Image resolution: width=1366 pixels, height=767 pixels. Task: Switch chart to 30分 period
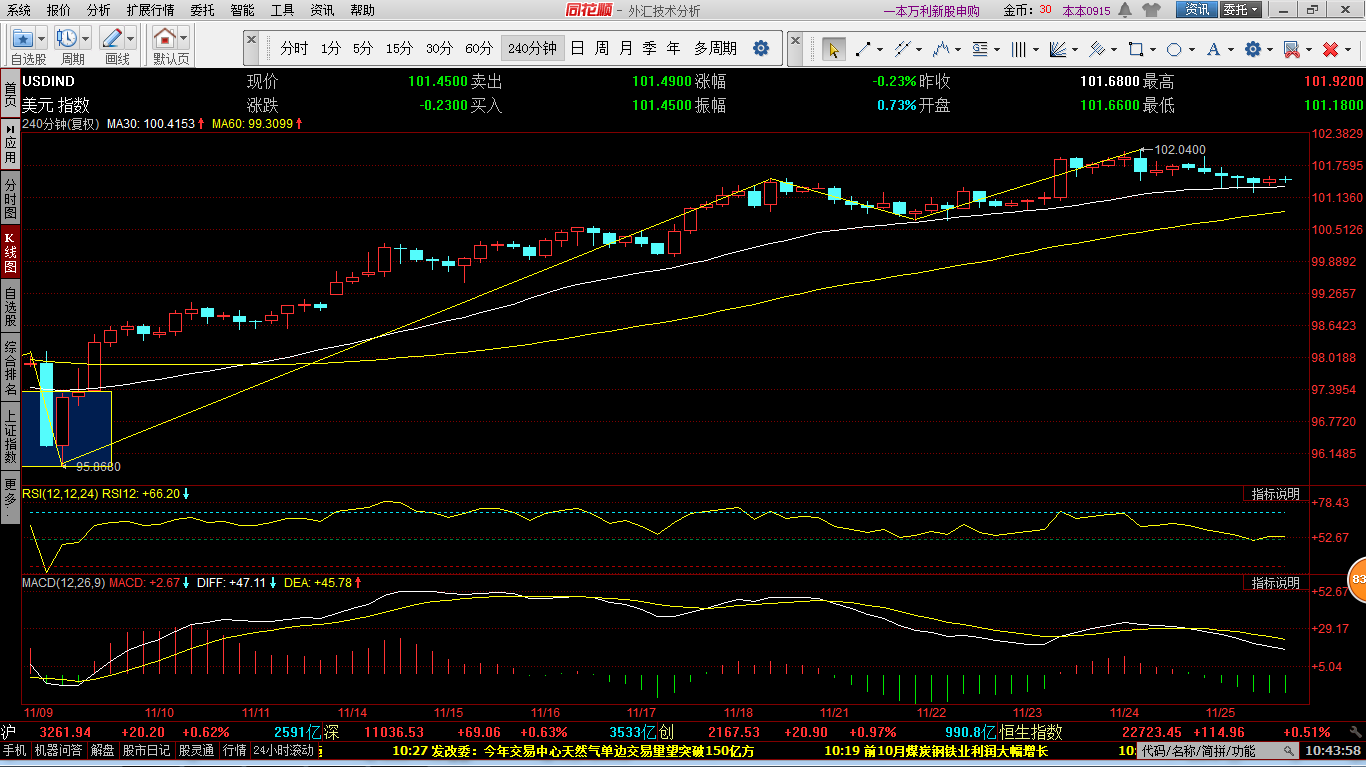439,48
